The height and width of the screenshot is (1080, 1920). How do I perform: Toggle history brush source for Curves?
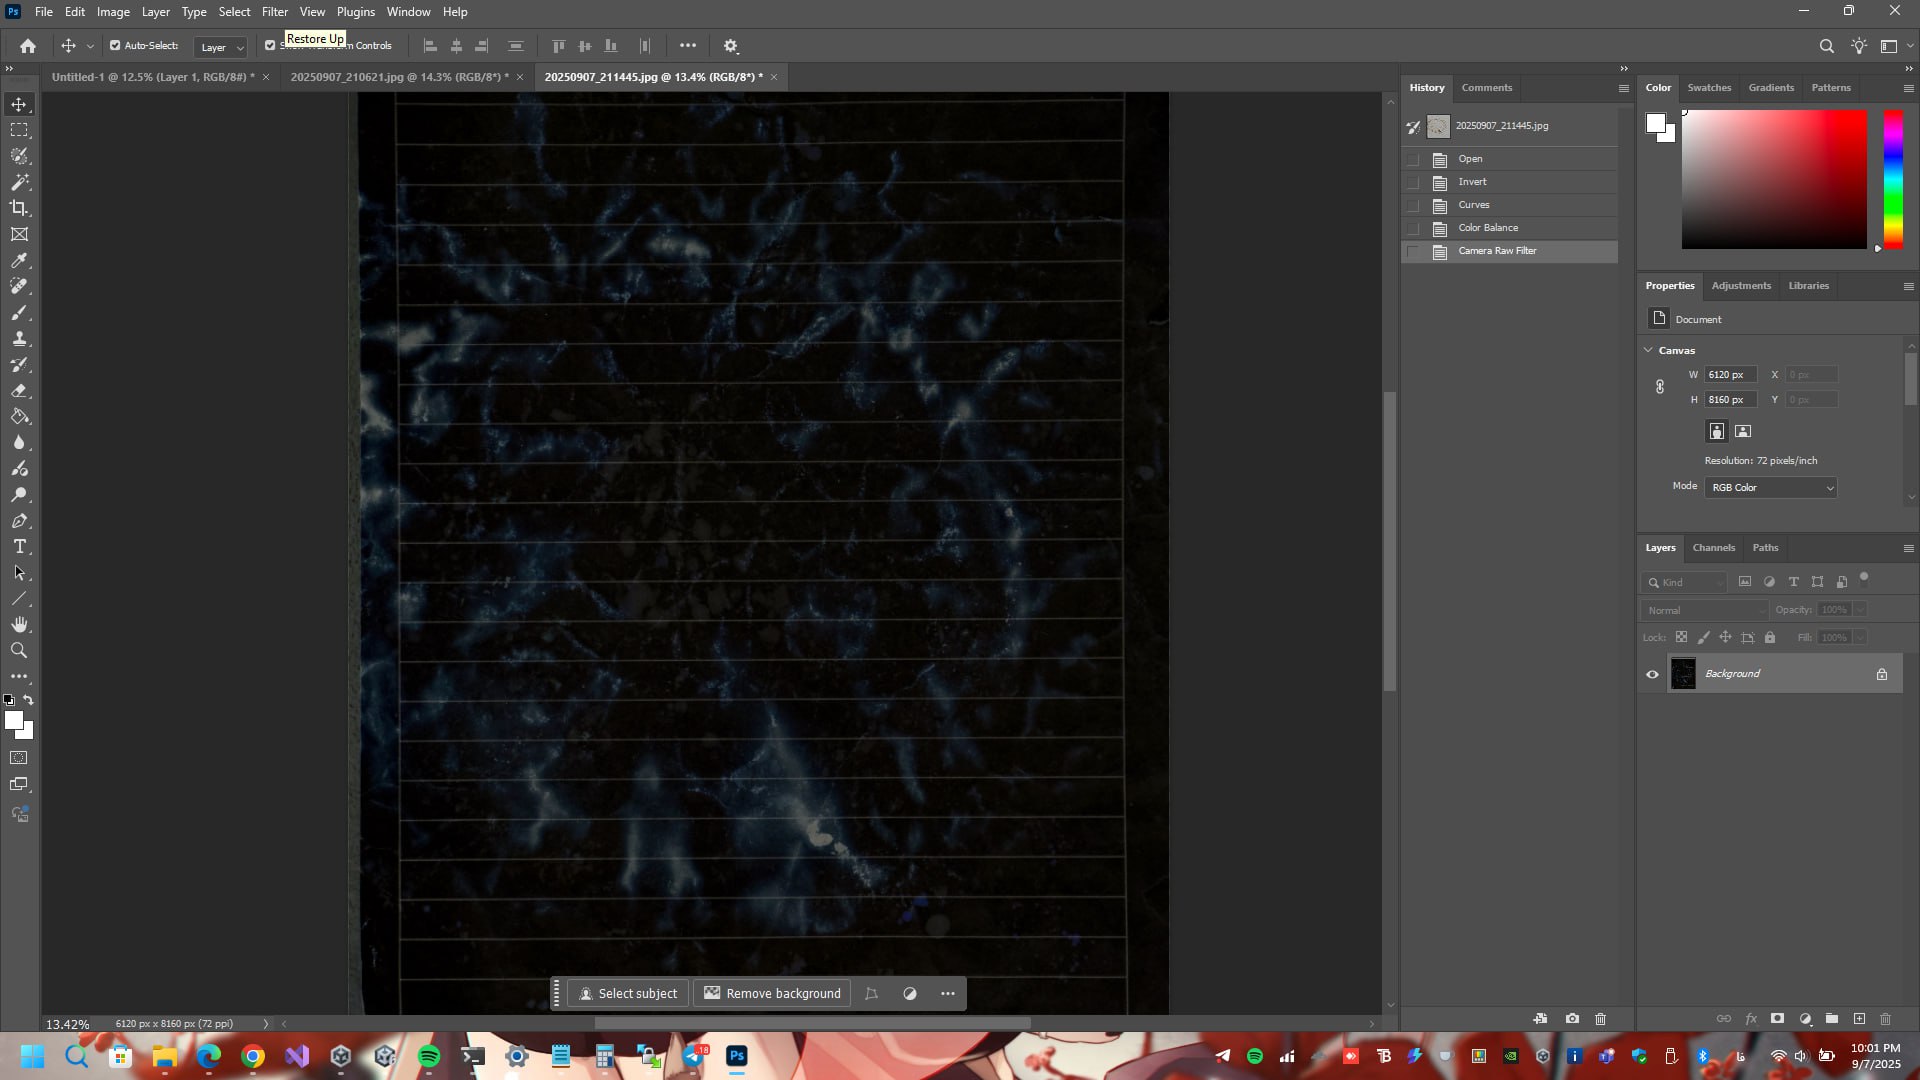1413,205
